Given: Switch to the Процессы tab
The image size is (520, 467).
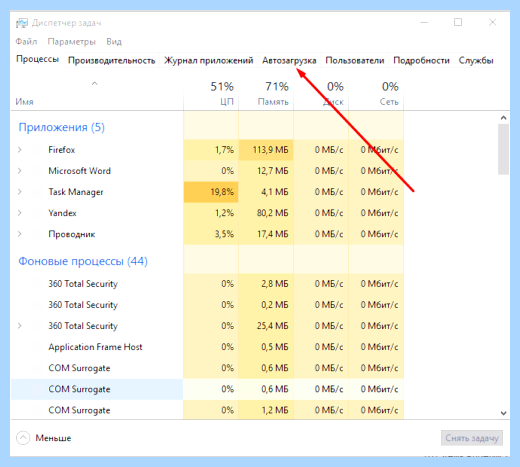Looking at the screenshot, I should pos(38,59).
